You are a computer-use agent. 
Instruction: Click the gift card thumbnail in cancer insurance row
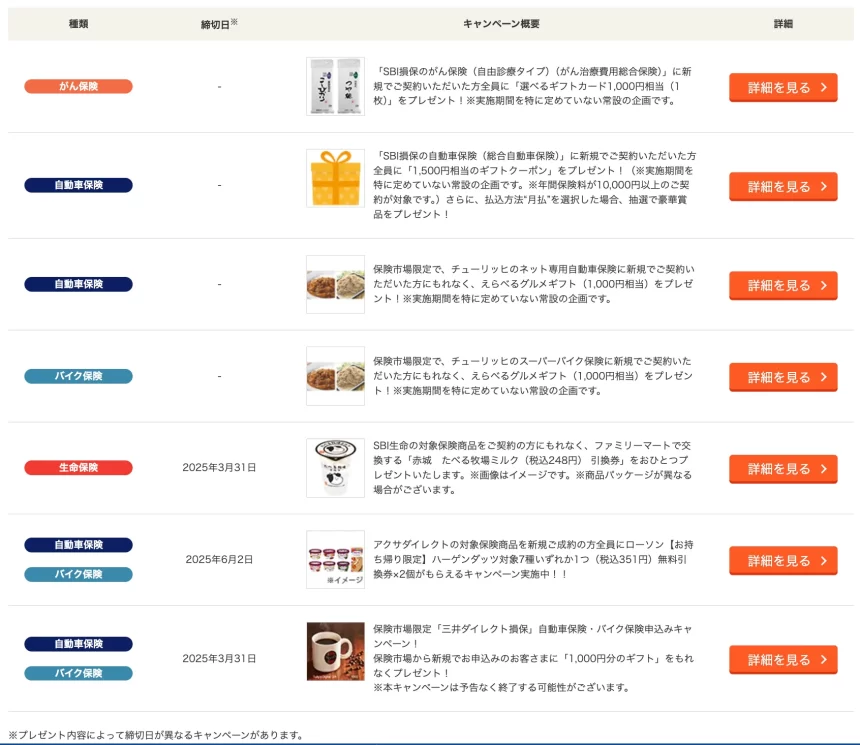point(335,86)
